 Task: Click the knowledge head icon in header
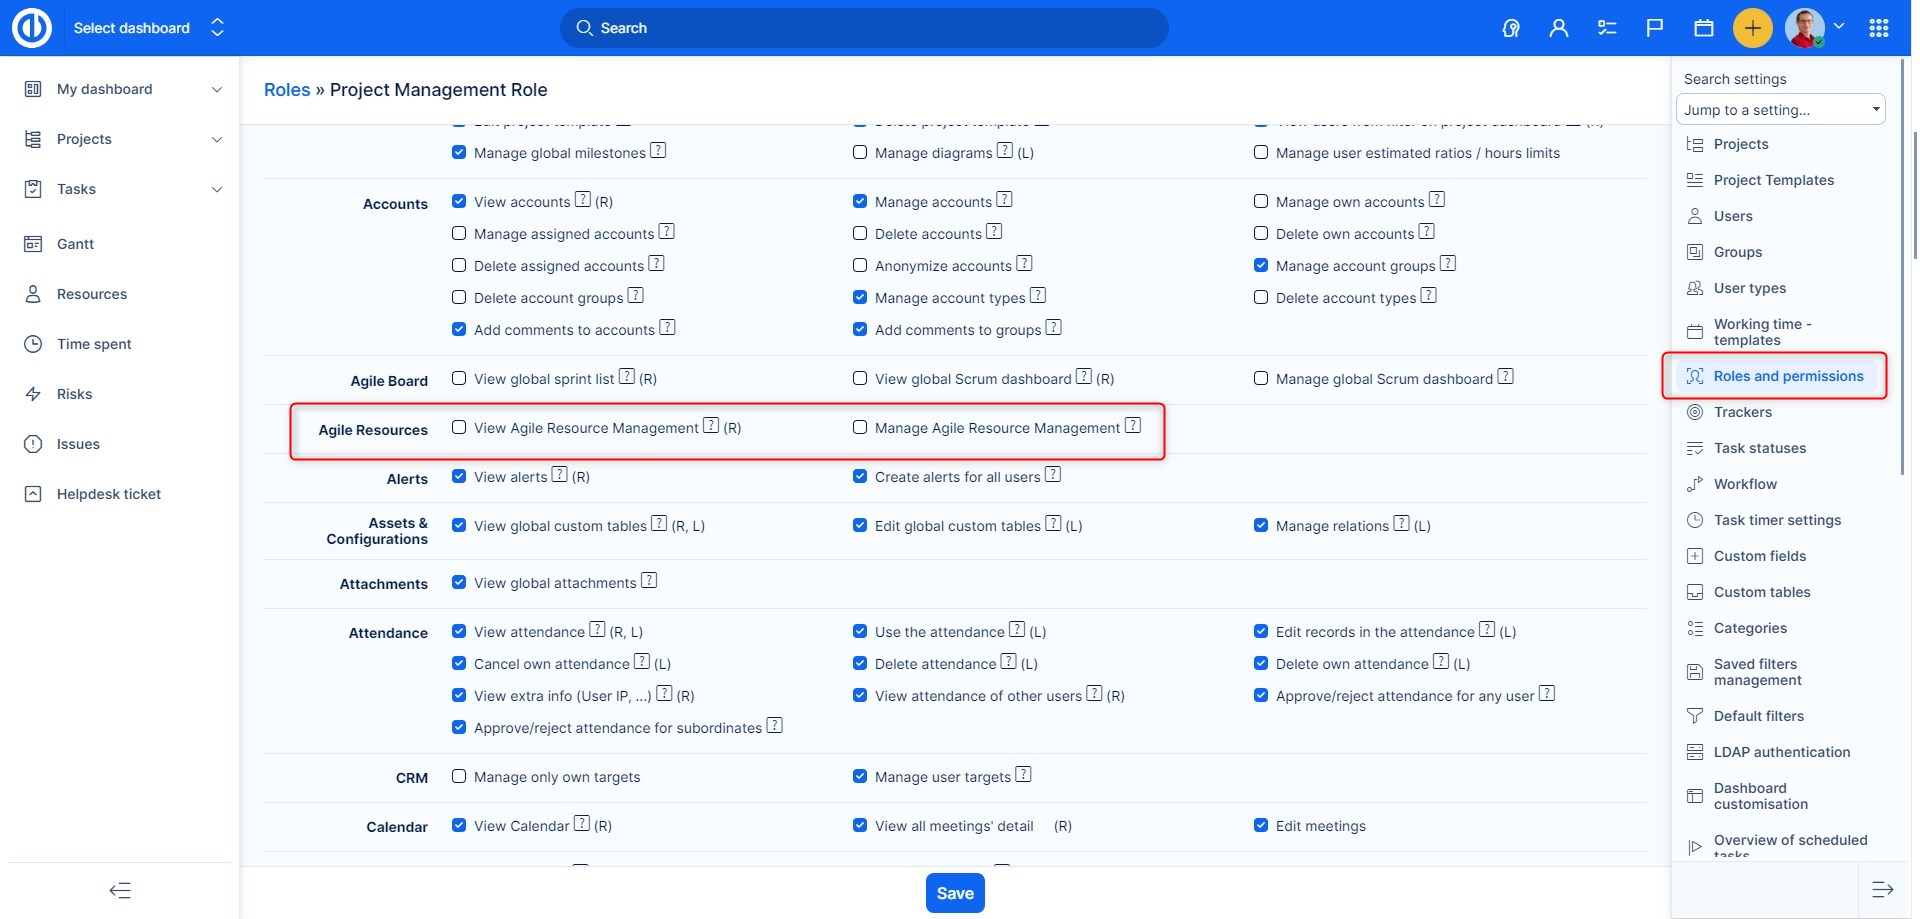point(1511,28)
